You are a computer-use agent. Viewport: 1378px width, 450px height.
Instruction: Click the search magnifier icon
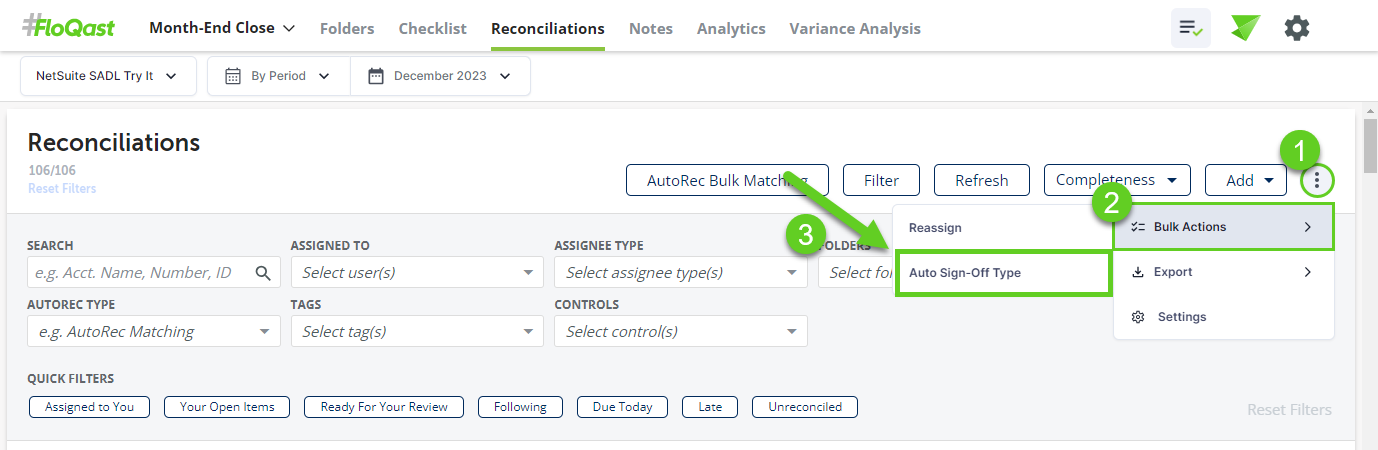tap(264, 273)
